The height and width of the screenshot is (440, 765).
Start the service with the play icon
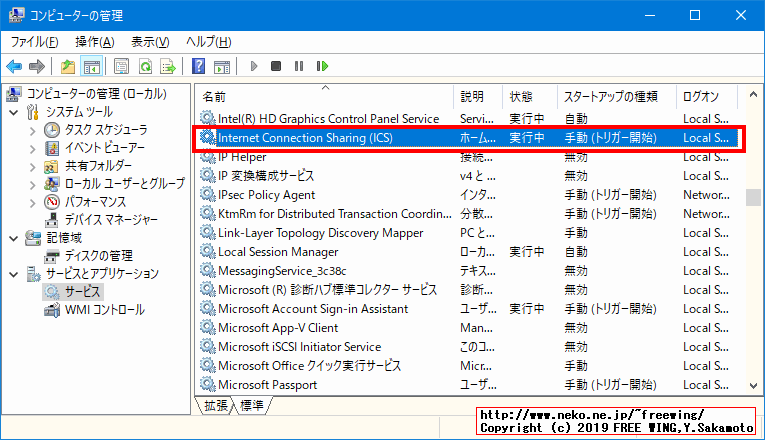pos(253,66)
